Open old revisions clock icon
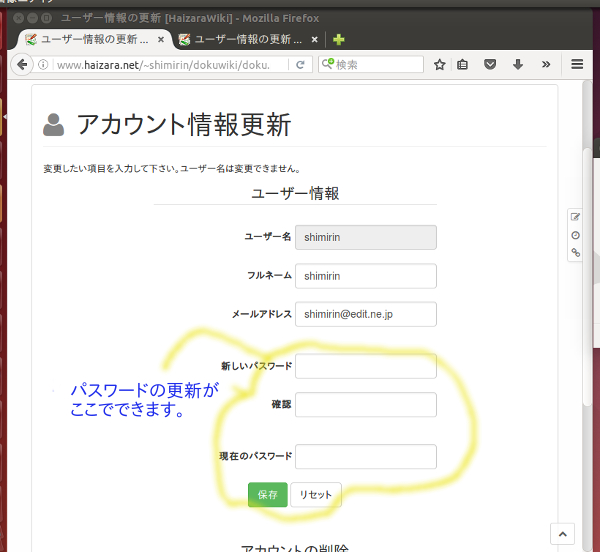Image resolution: width=600 pixels, height=552 pixels. (x=575, y=235)
